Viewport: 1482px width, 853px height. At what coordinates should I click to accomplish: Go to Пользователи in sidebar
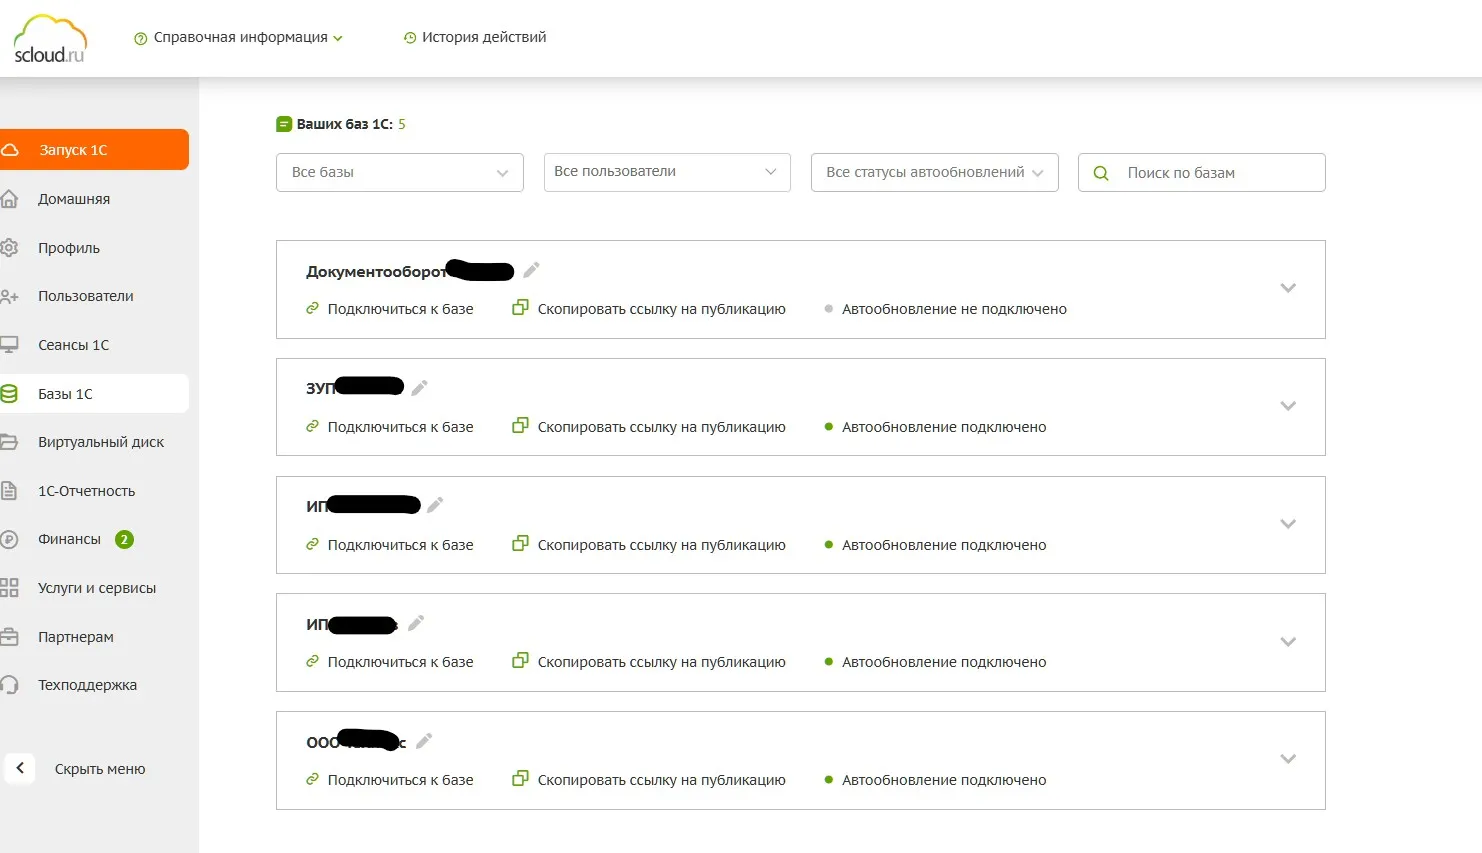point(85,296)
